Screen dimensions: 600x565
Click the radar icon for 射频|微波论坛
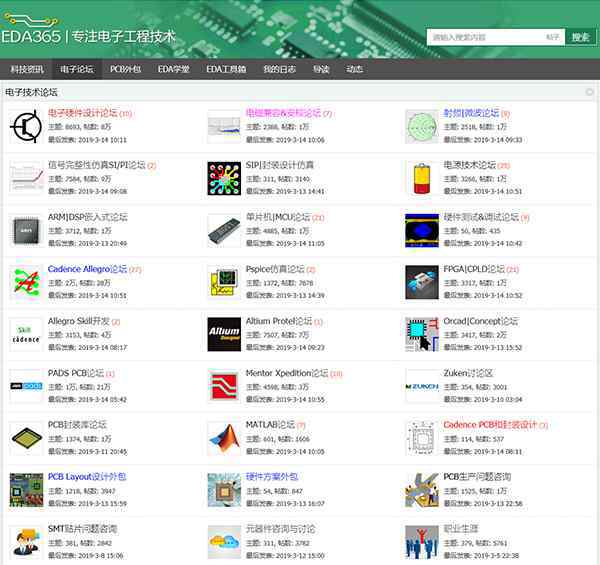pyautogui.click(x=421, y=125)
